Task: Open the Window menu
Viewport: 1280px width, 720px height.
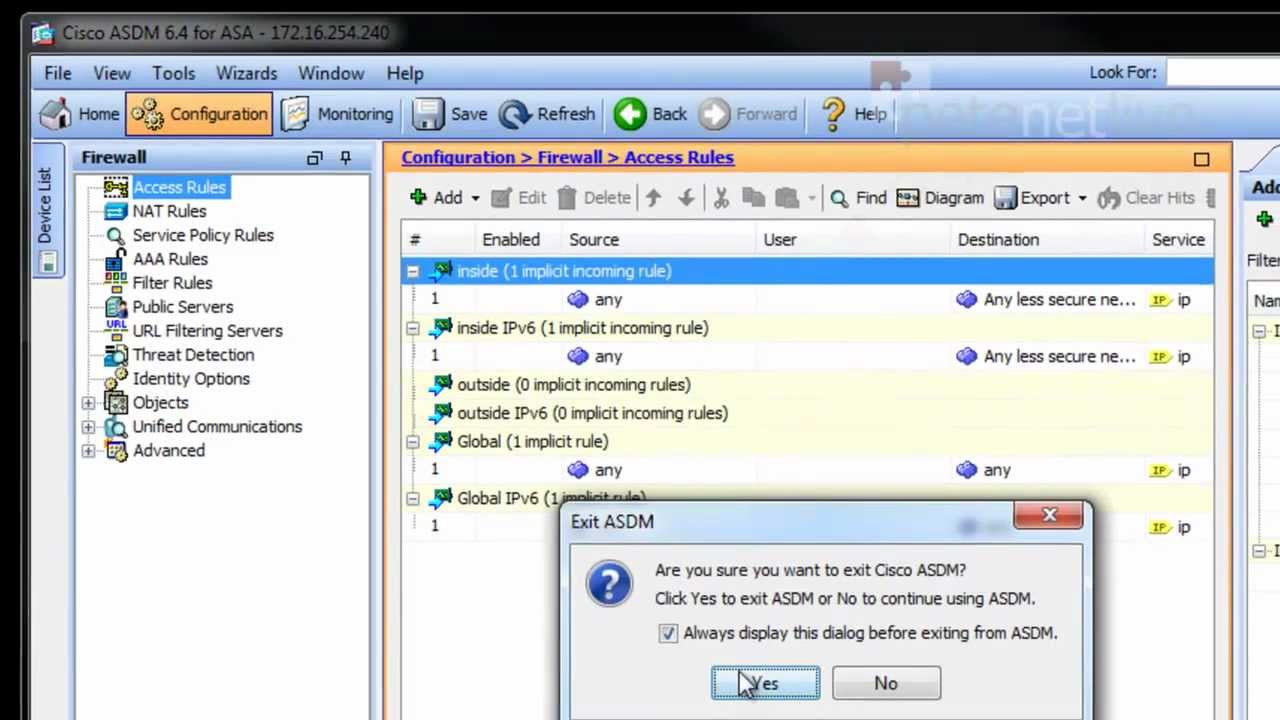Action: [x=331, y=73]
